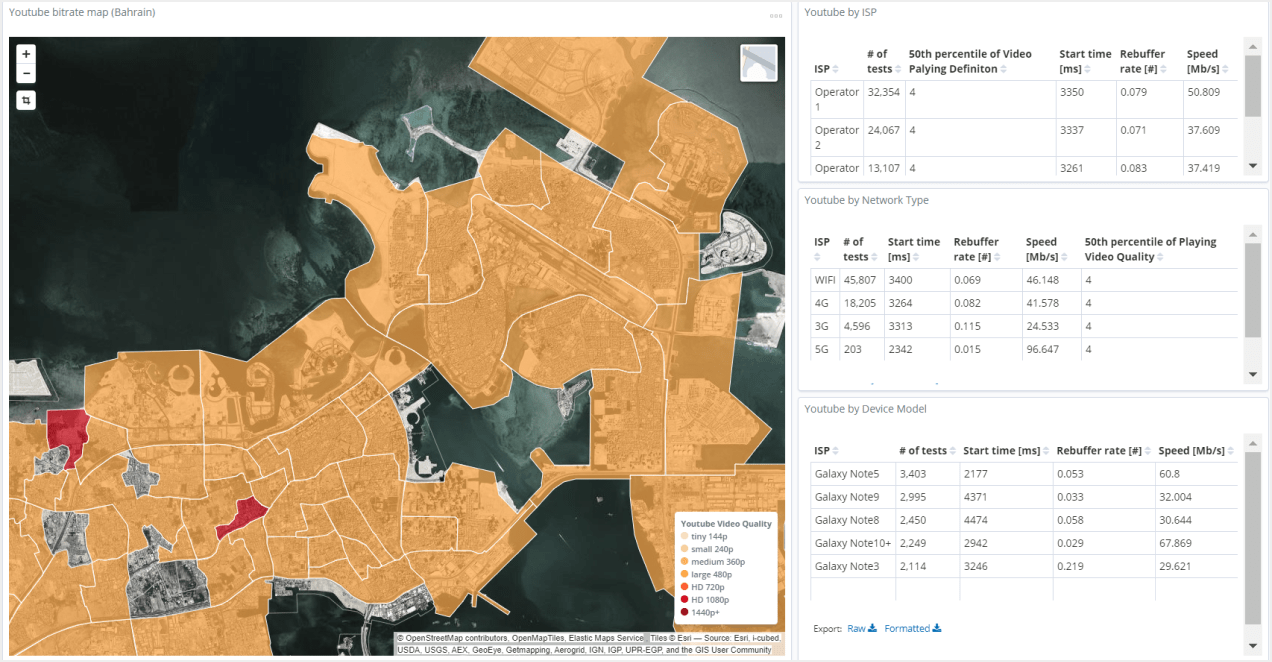
Task: Click the Youtube bitrate map (Bahrain) title
Action: [x=82, y=12]
